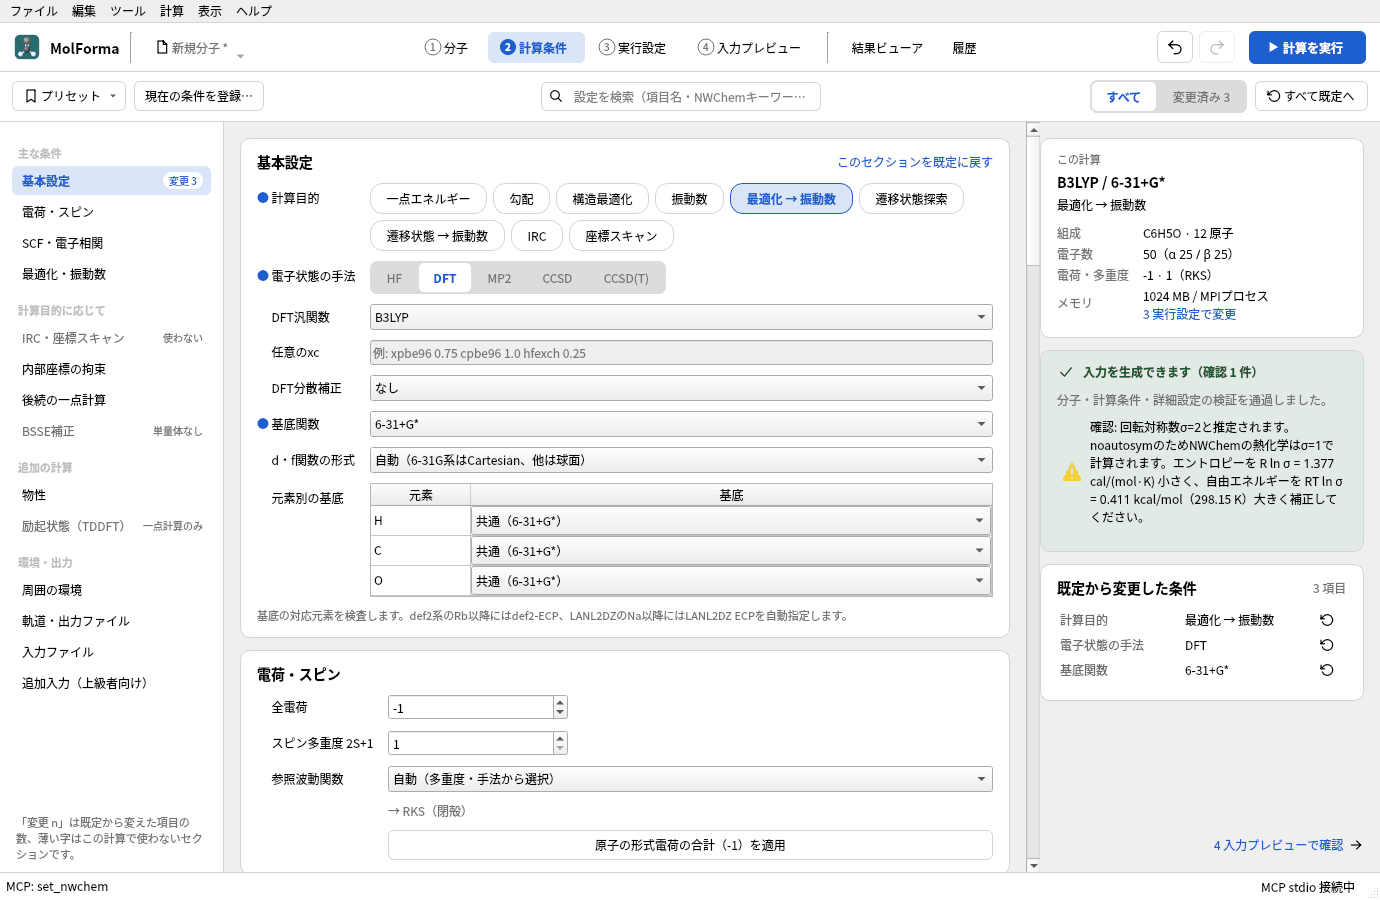Click the bookmark icon on プリセット

[x=31, y=96]
